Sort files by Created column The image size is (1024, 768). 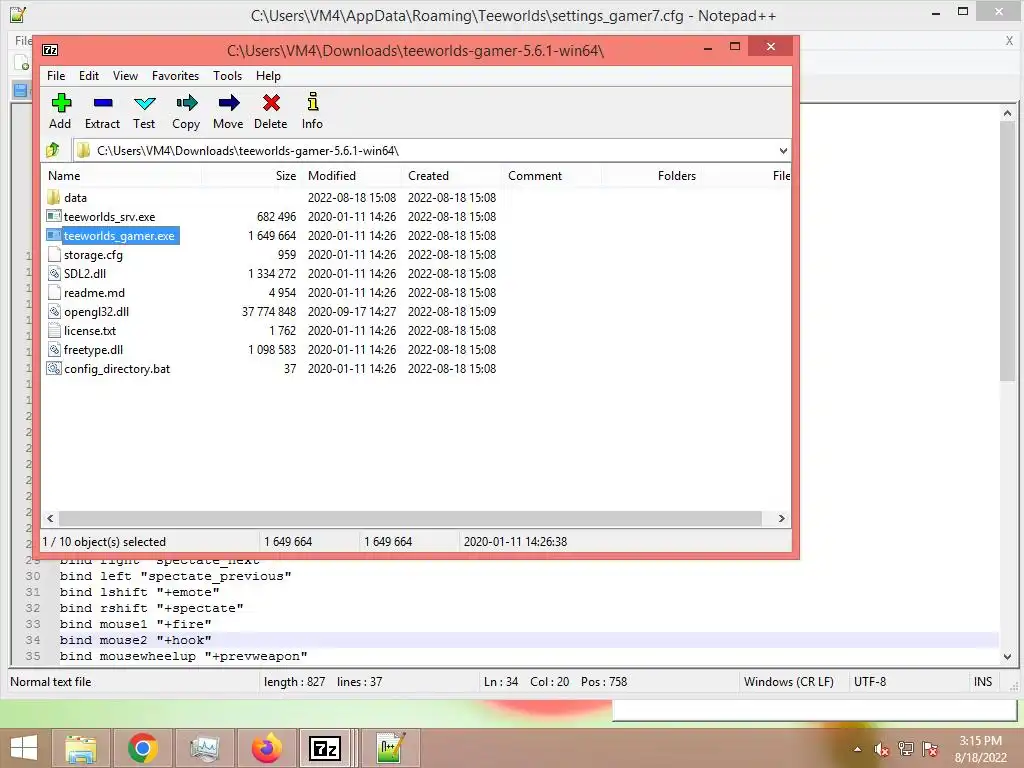coord(452,176)
